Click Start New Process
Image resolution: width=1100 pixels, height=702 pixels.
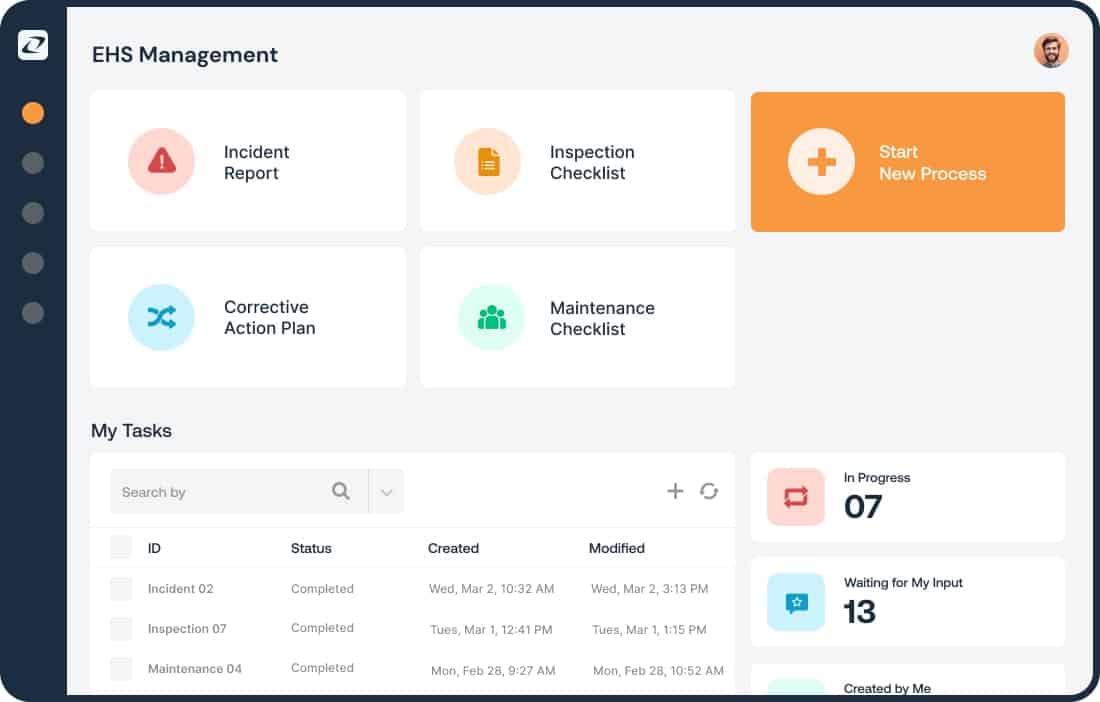tap(908, 161)
